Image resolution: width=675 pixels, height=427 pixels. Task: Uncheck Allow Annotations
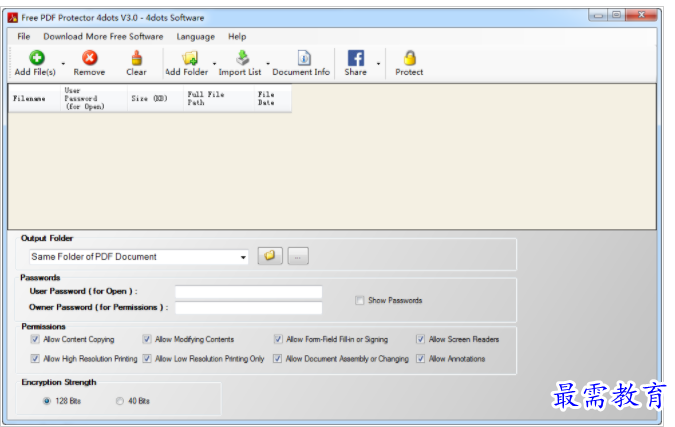421,358
